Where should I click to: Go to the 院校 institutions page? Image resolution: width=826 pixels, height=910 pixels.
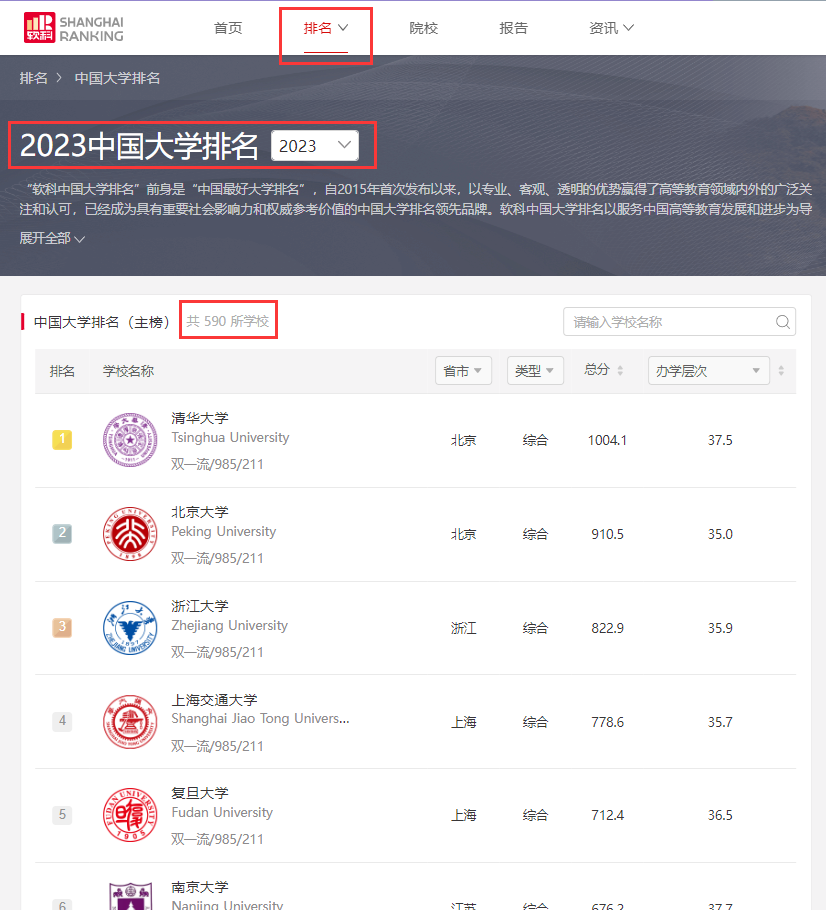coord(424,28)
